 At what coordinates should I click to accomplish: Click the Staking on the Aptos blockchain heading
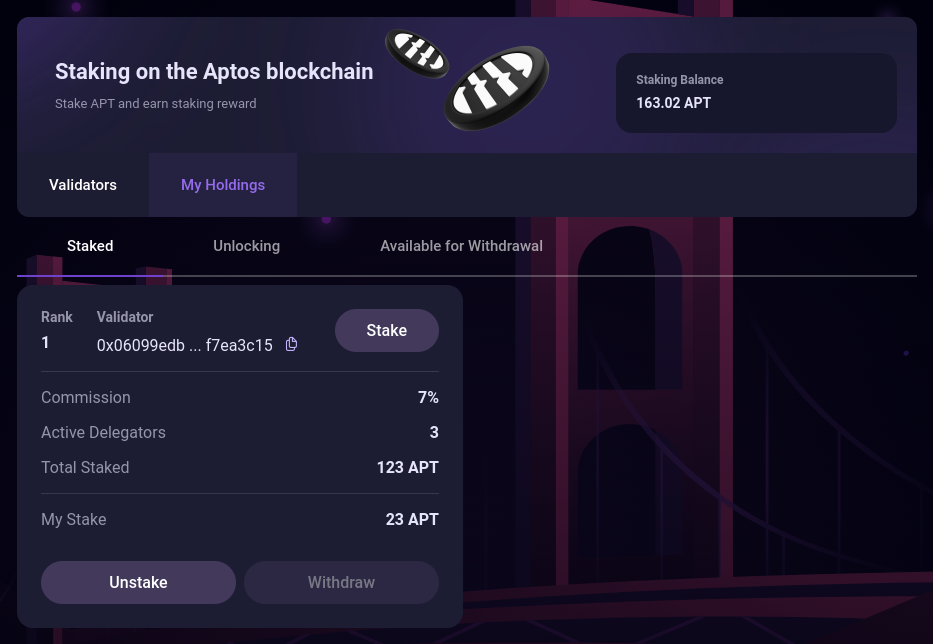tap(214, 72)
